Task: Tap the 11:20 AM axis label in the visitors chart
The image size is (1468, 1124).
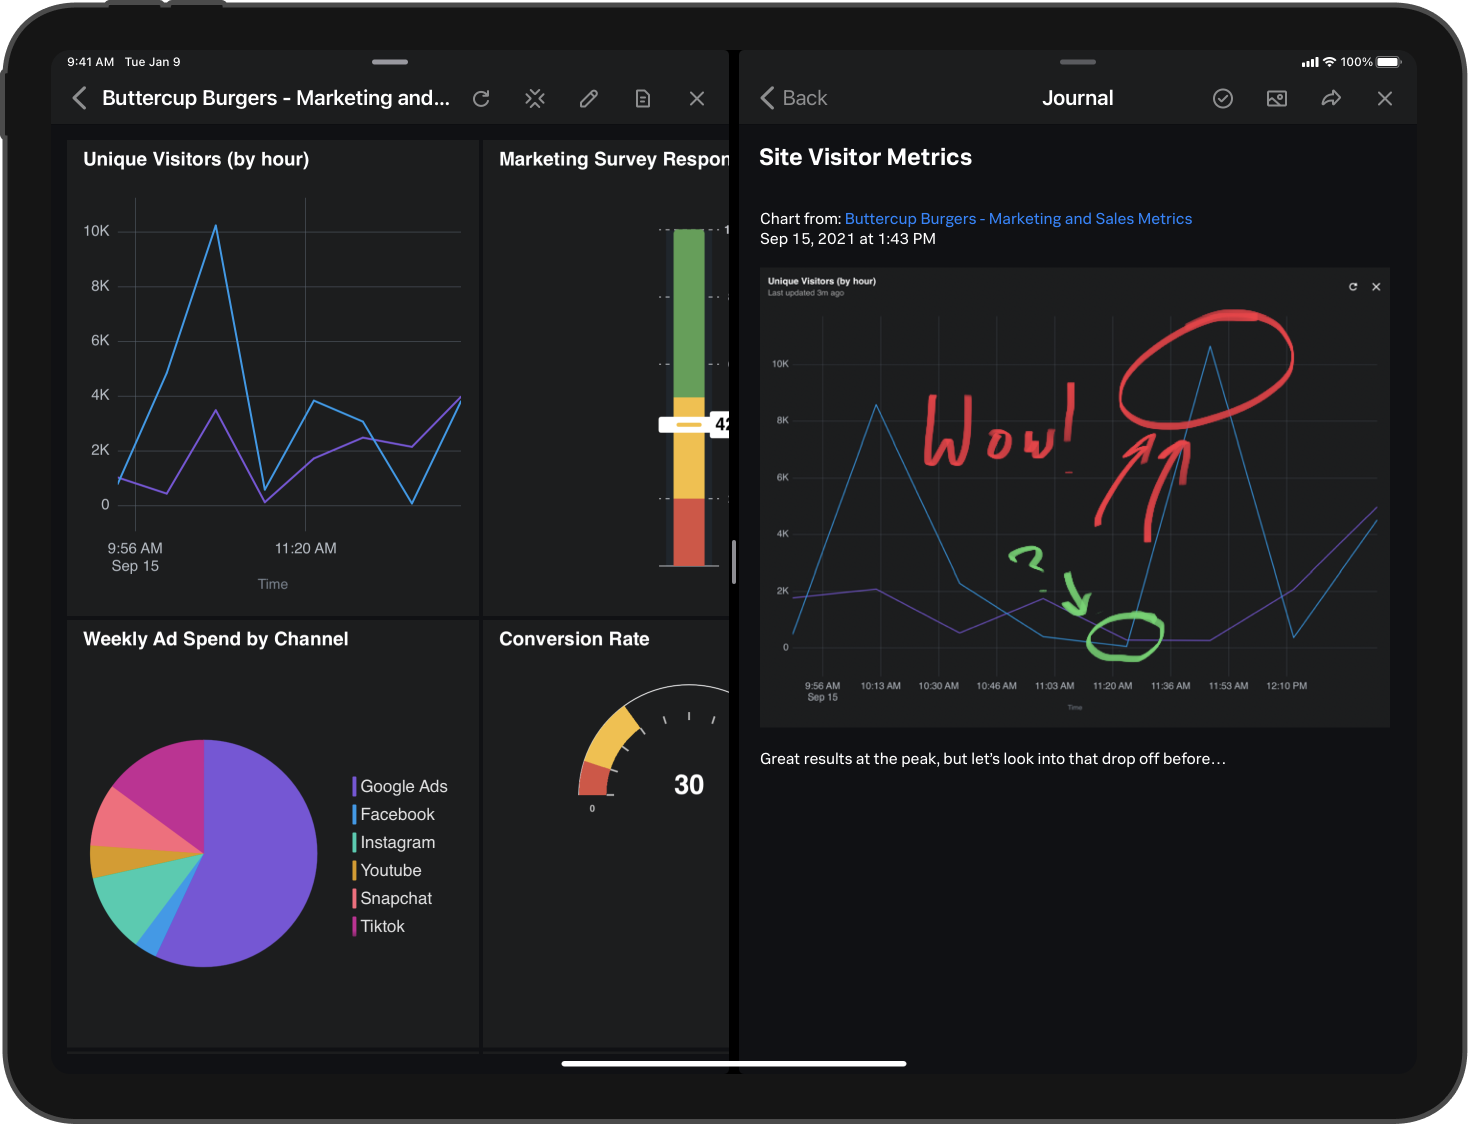Action: click(x=306, y=548)
